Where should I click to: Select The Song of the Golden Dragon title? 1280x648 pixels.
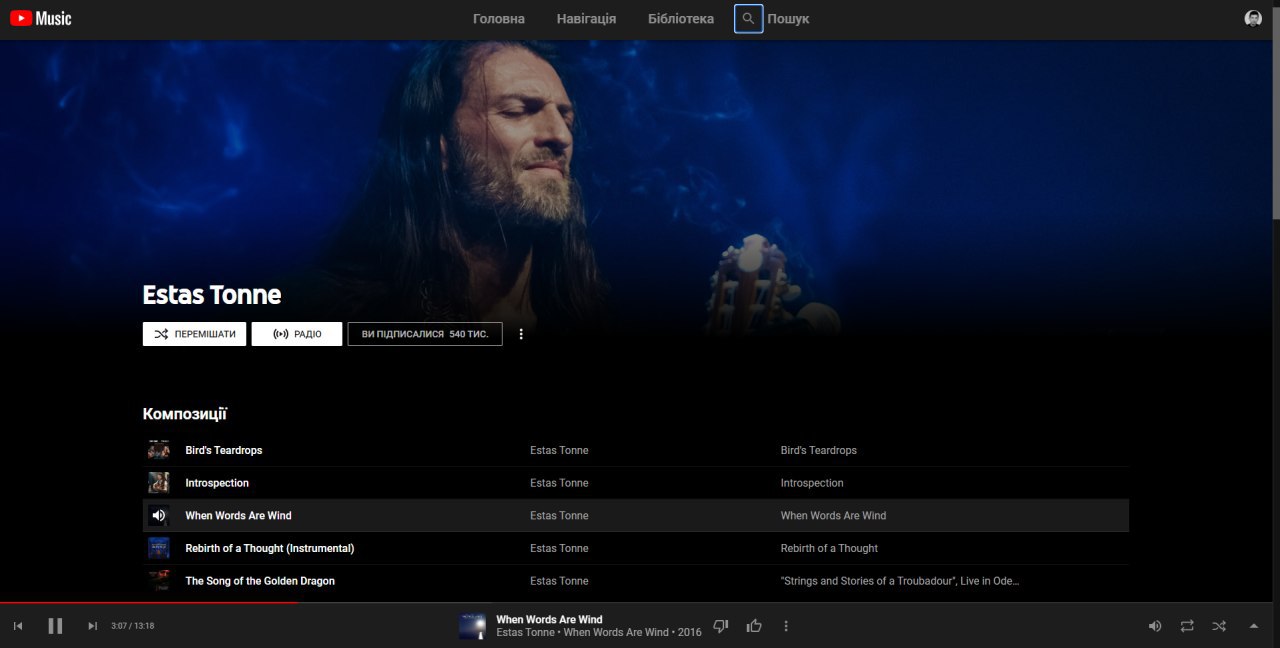(x=260, y=581)
